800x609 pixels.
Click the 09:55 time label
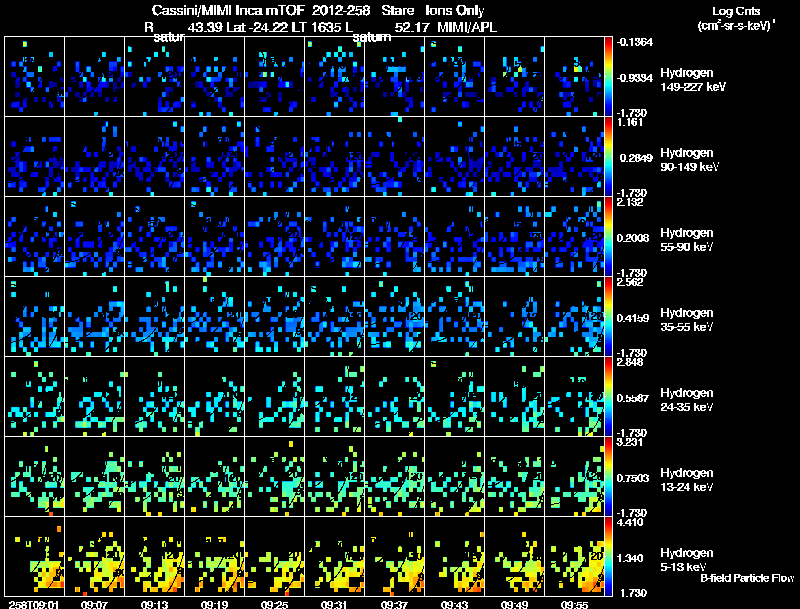(574, 605)
